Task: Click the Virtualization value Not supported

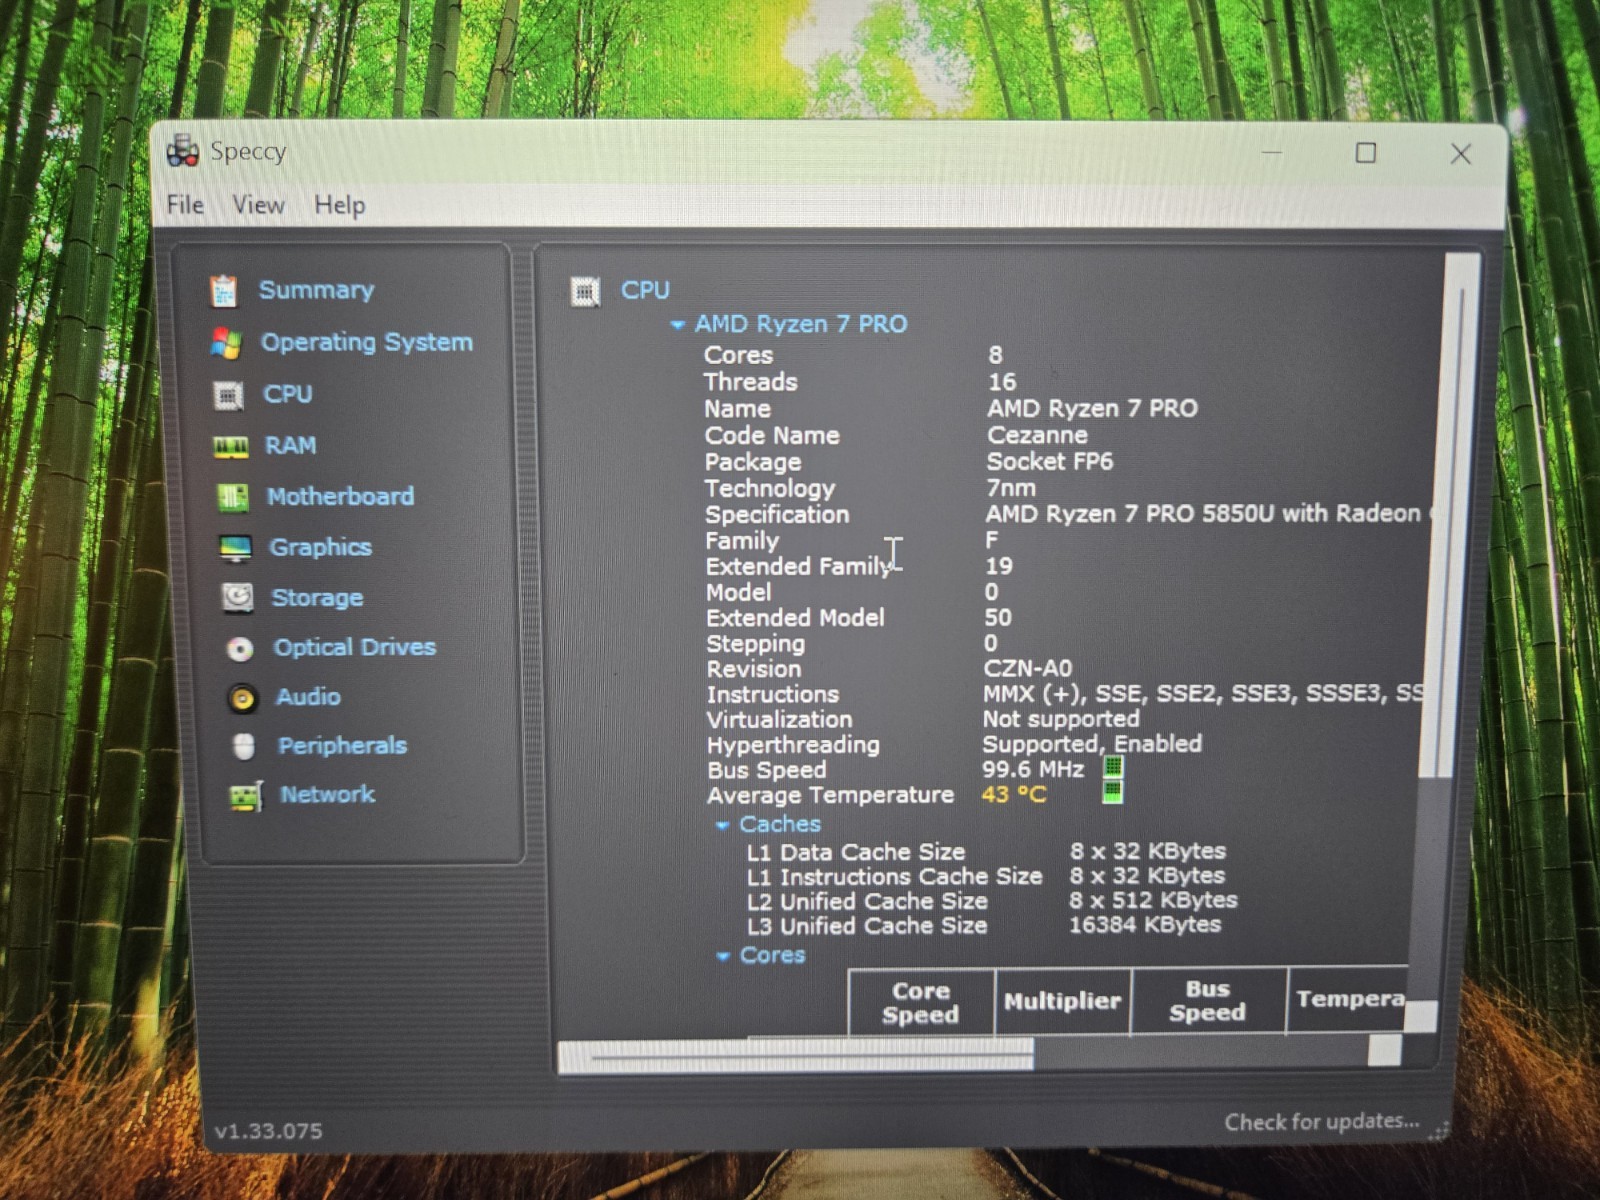Action: point(1061,719)
